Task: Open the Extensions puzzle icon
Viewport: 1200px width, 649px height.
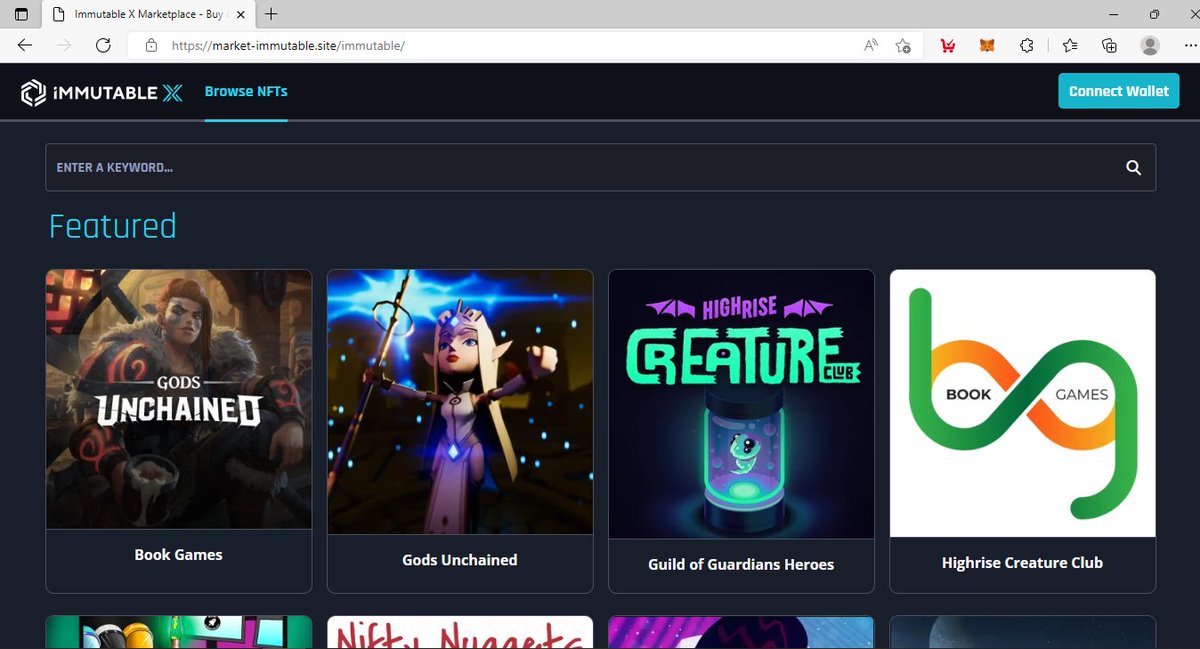Action: pos(1027,45)
